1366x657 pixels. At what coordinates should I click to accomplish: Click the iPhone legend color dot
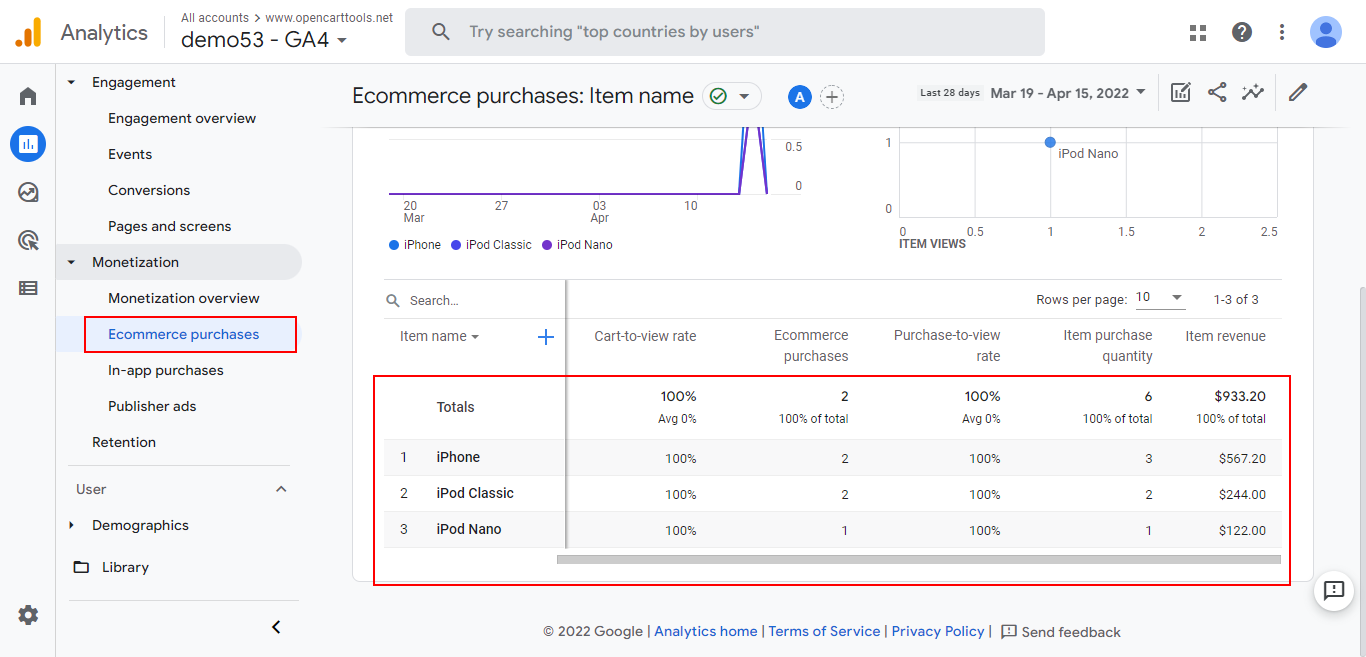pyautogui.click(x=394, y=245)
